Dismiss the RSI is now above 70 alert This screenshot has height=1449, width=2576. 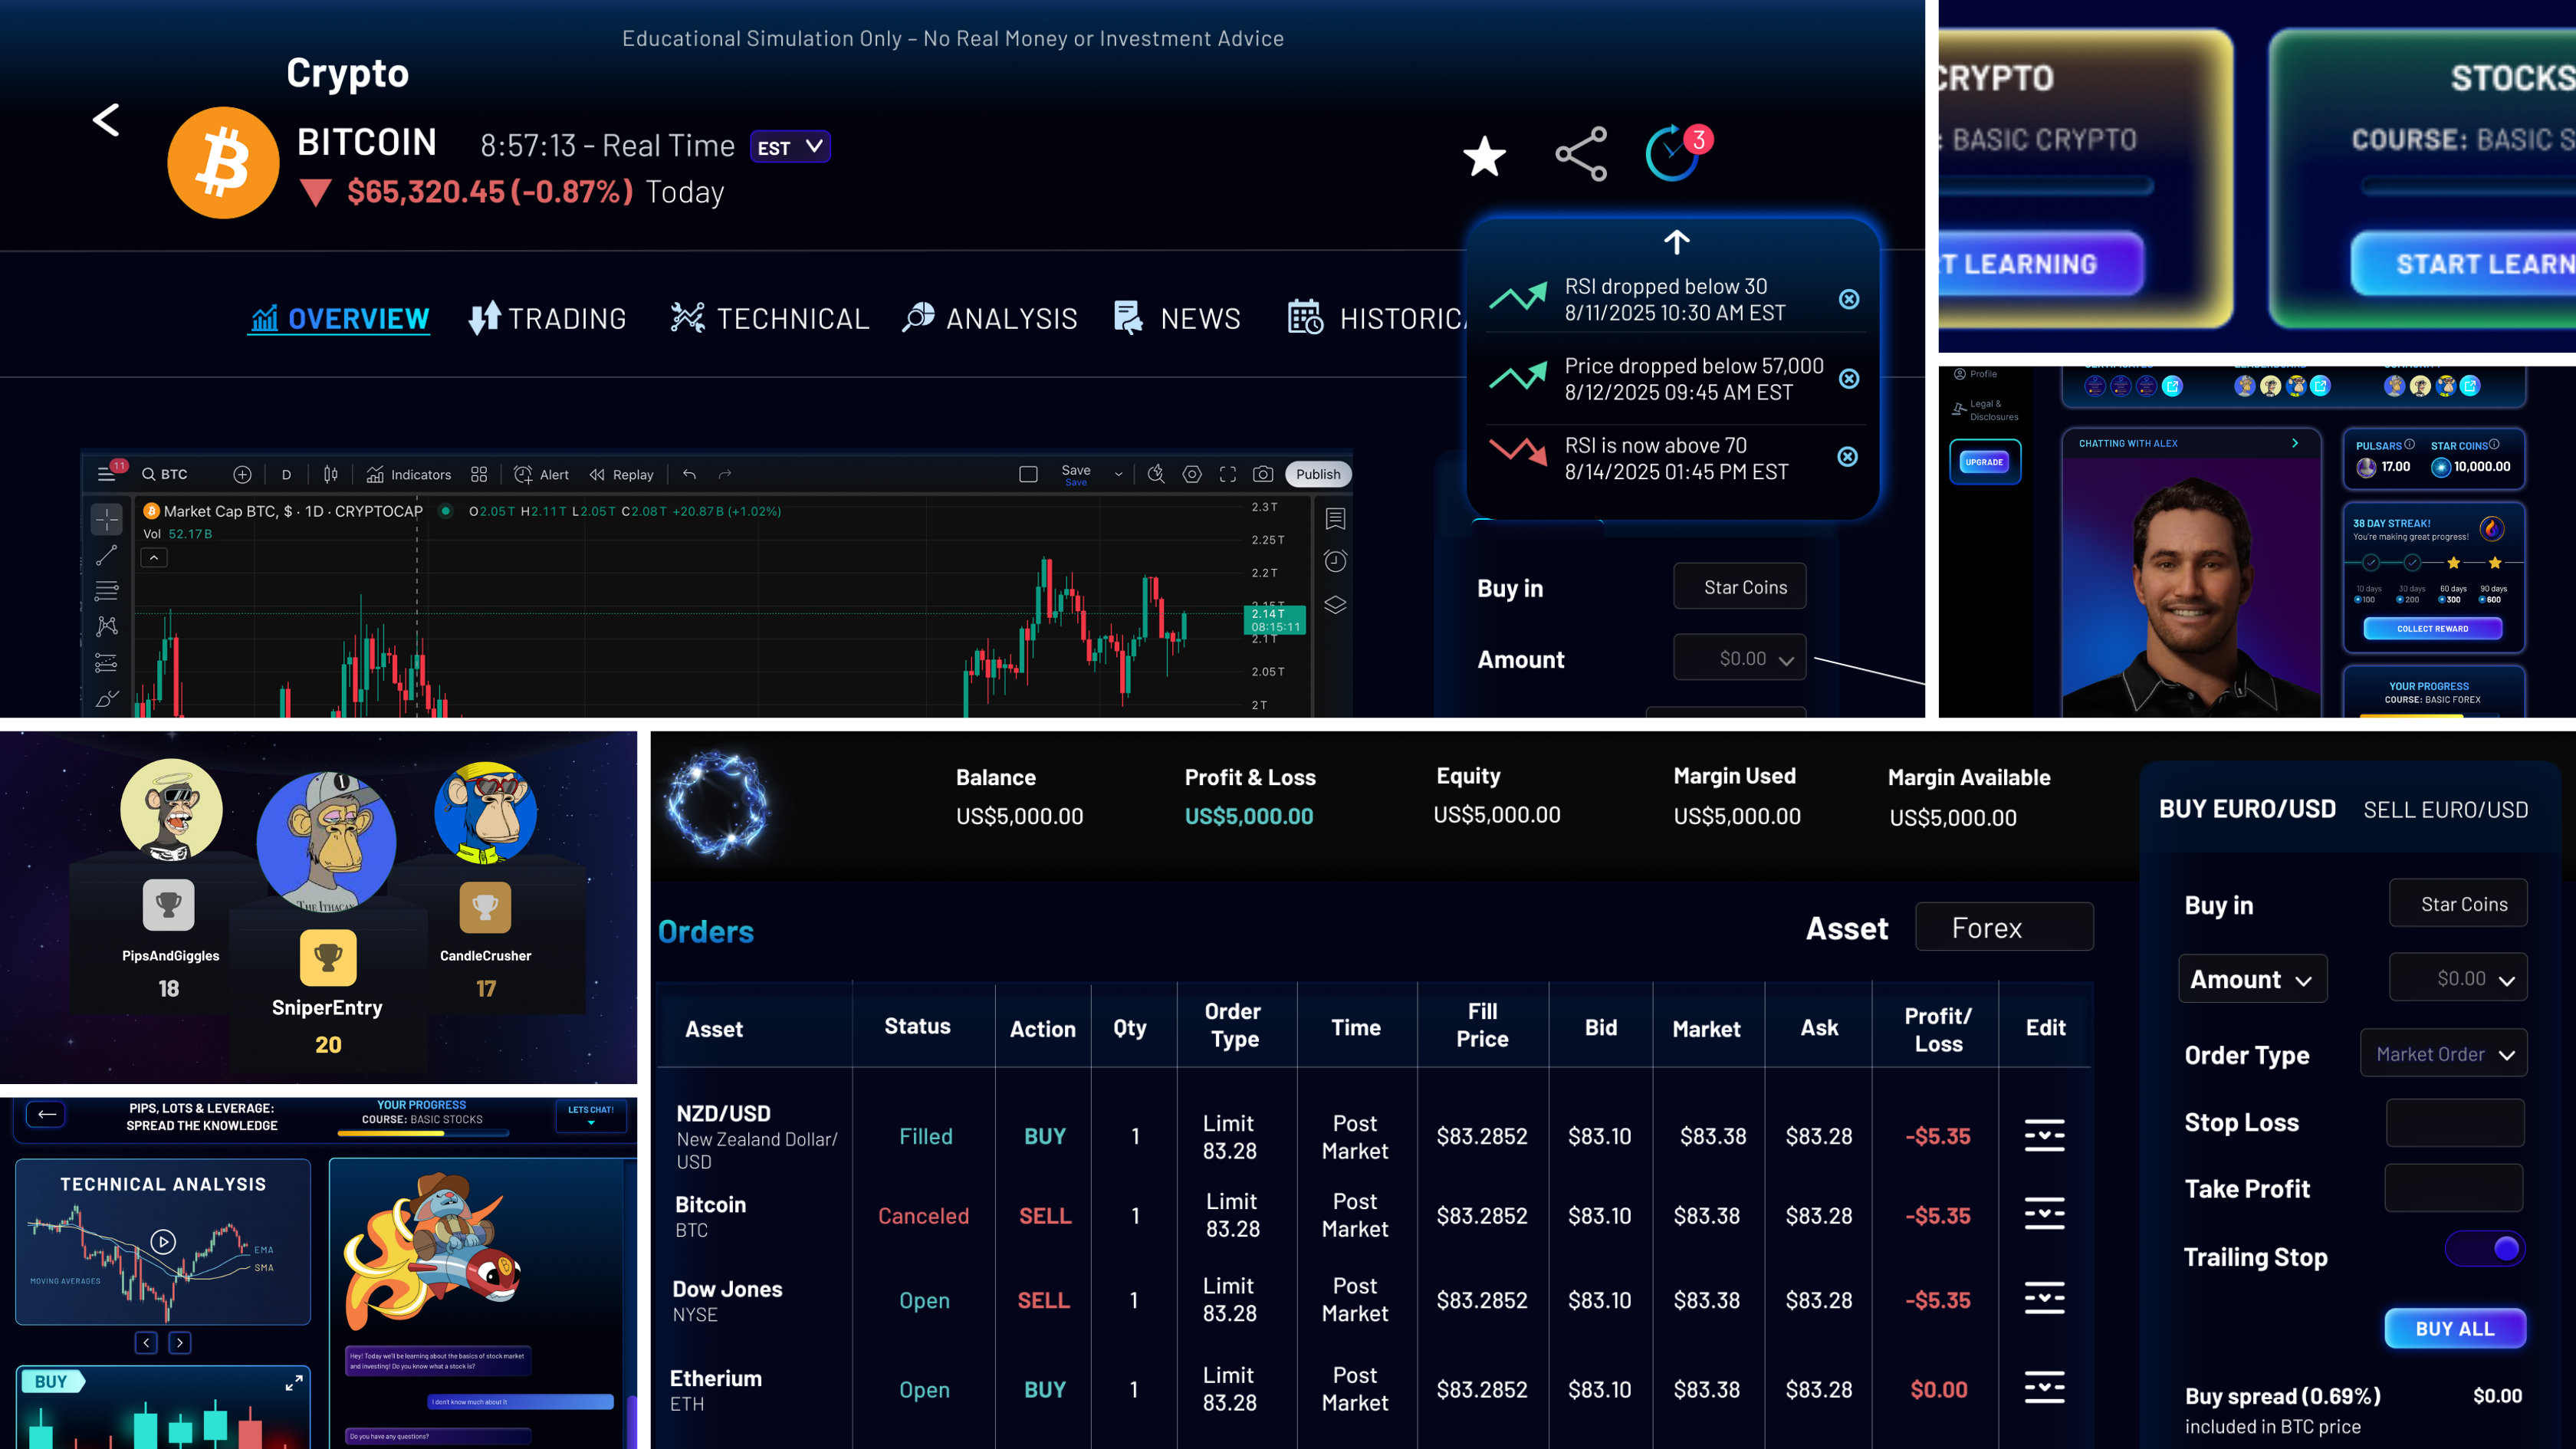point(1848,457)
